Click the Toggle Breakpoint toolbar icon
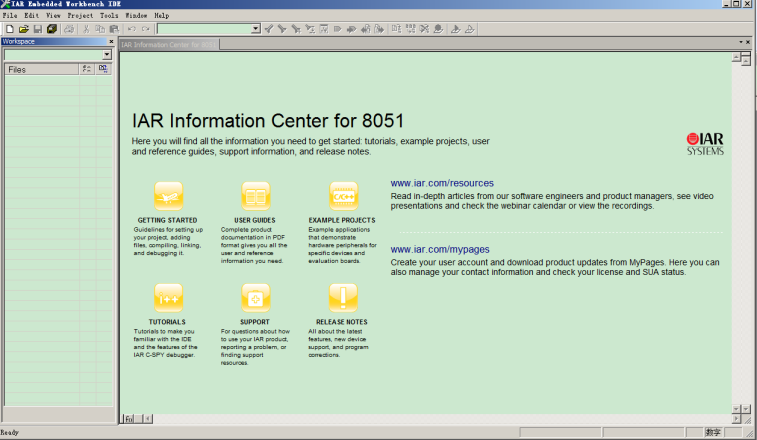757x440 pixels. 438,29
